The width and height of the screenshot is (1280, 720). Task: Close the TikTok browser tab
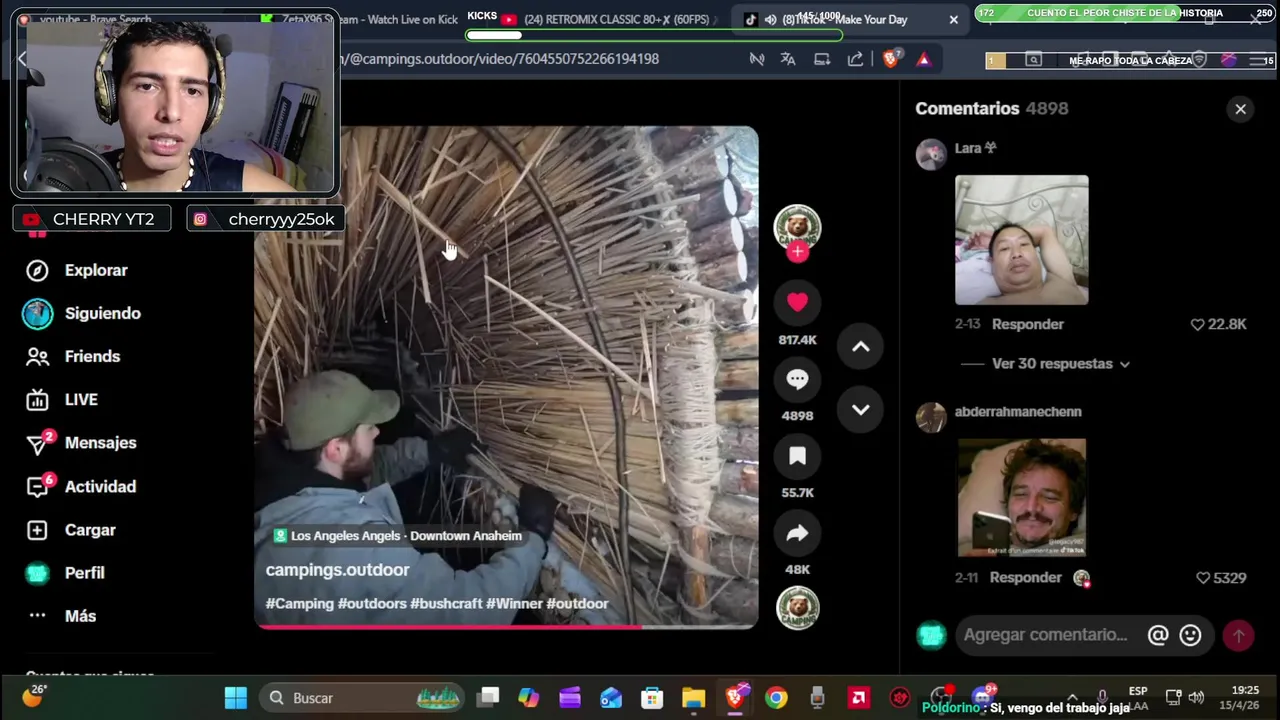[x=953, y=19]
